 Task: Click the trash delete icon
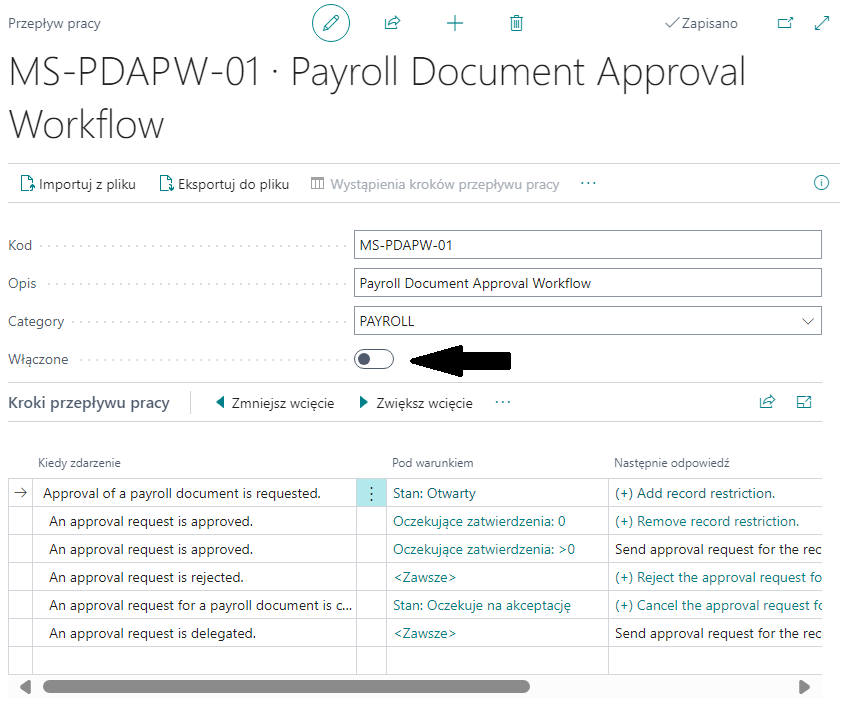pyautogui.click(x=516, y=23)
